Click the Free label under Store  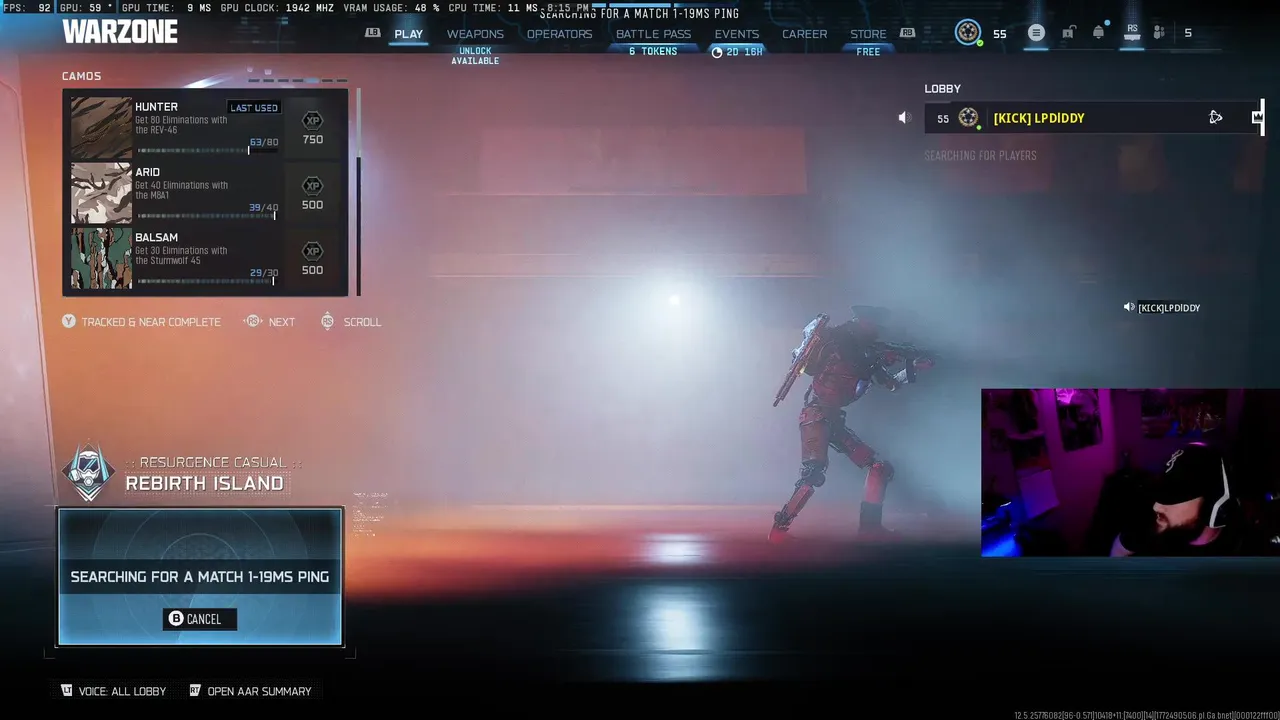pyautogui.click(x=868, y=52)
